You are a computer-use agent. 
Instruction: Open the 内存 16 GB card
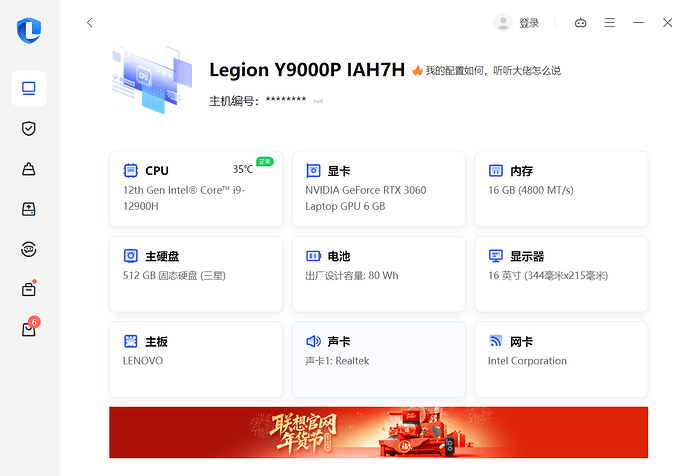(561, 189)
